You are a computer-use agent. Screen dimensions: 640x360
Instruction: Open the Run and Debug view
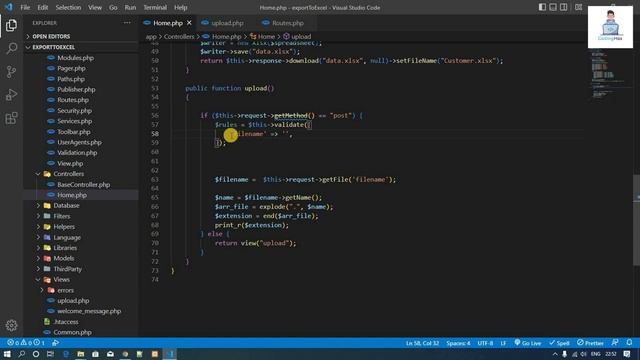click(11, 95)
